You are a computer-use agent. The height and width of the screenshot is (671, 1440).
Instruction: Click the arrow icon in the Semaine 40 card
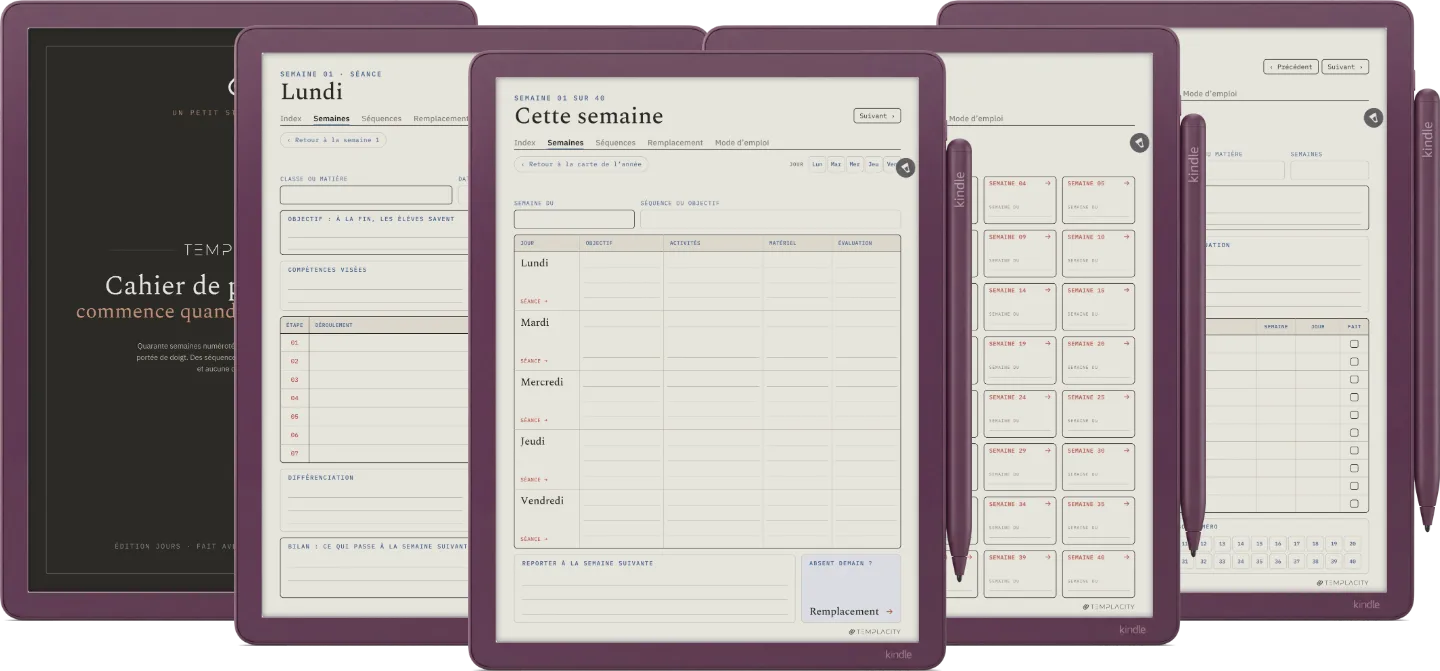[1127, 557]
